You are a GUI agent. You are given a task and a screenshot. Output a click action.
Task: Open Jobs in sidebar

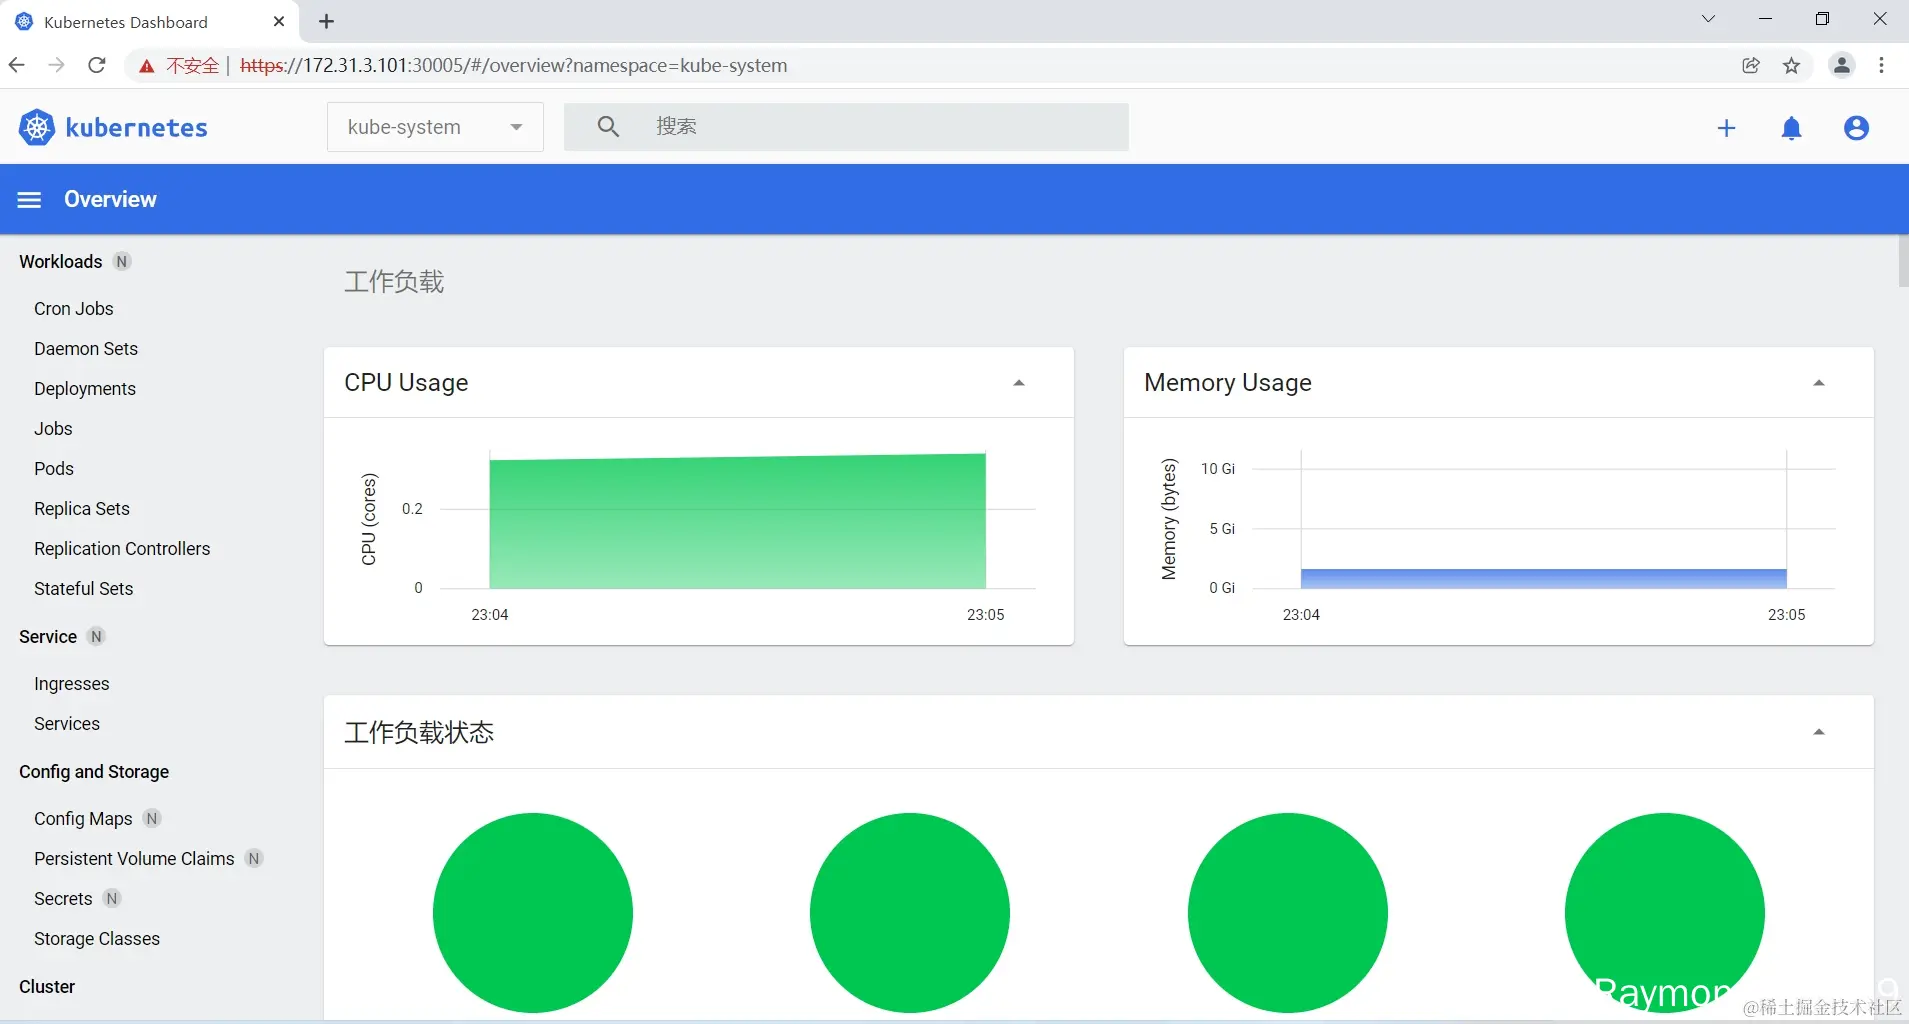pyautogui.click(x=53, y=428)
